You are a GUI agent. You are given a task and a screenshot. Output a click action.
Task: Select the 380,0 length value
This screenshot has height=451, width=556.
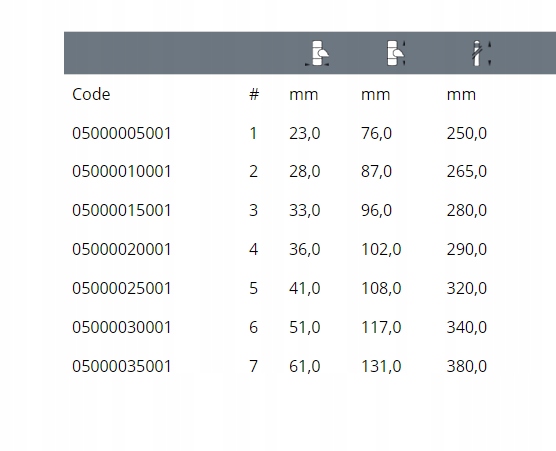(x=467, y=366)
